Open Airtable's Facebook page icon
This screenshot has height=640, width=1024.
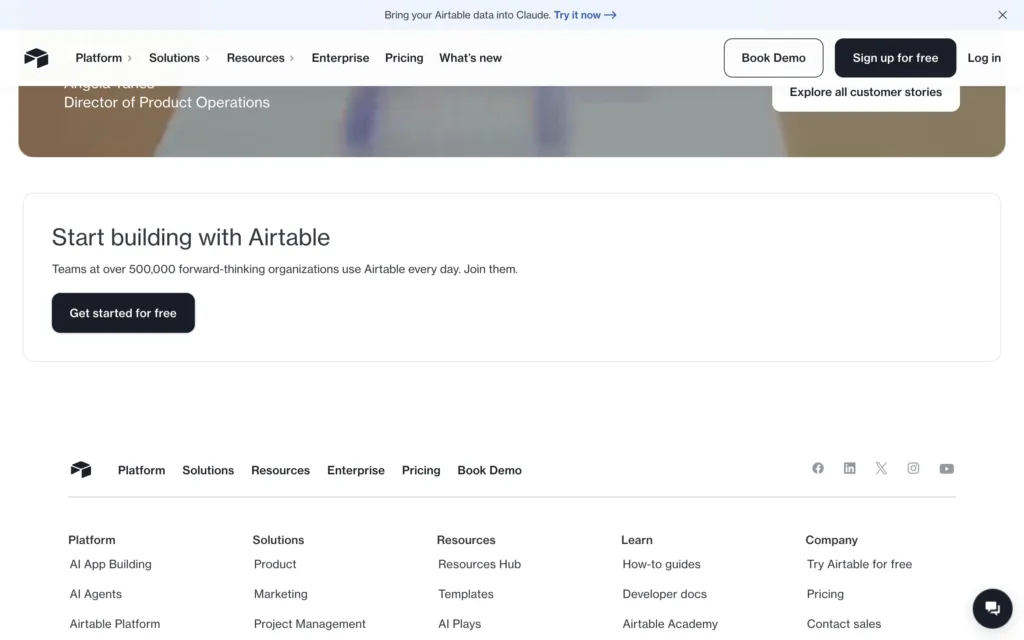click(818, 468)
